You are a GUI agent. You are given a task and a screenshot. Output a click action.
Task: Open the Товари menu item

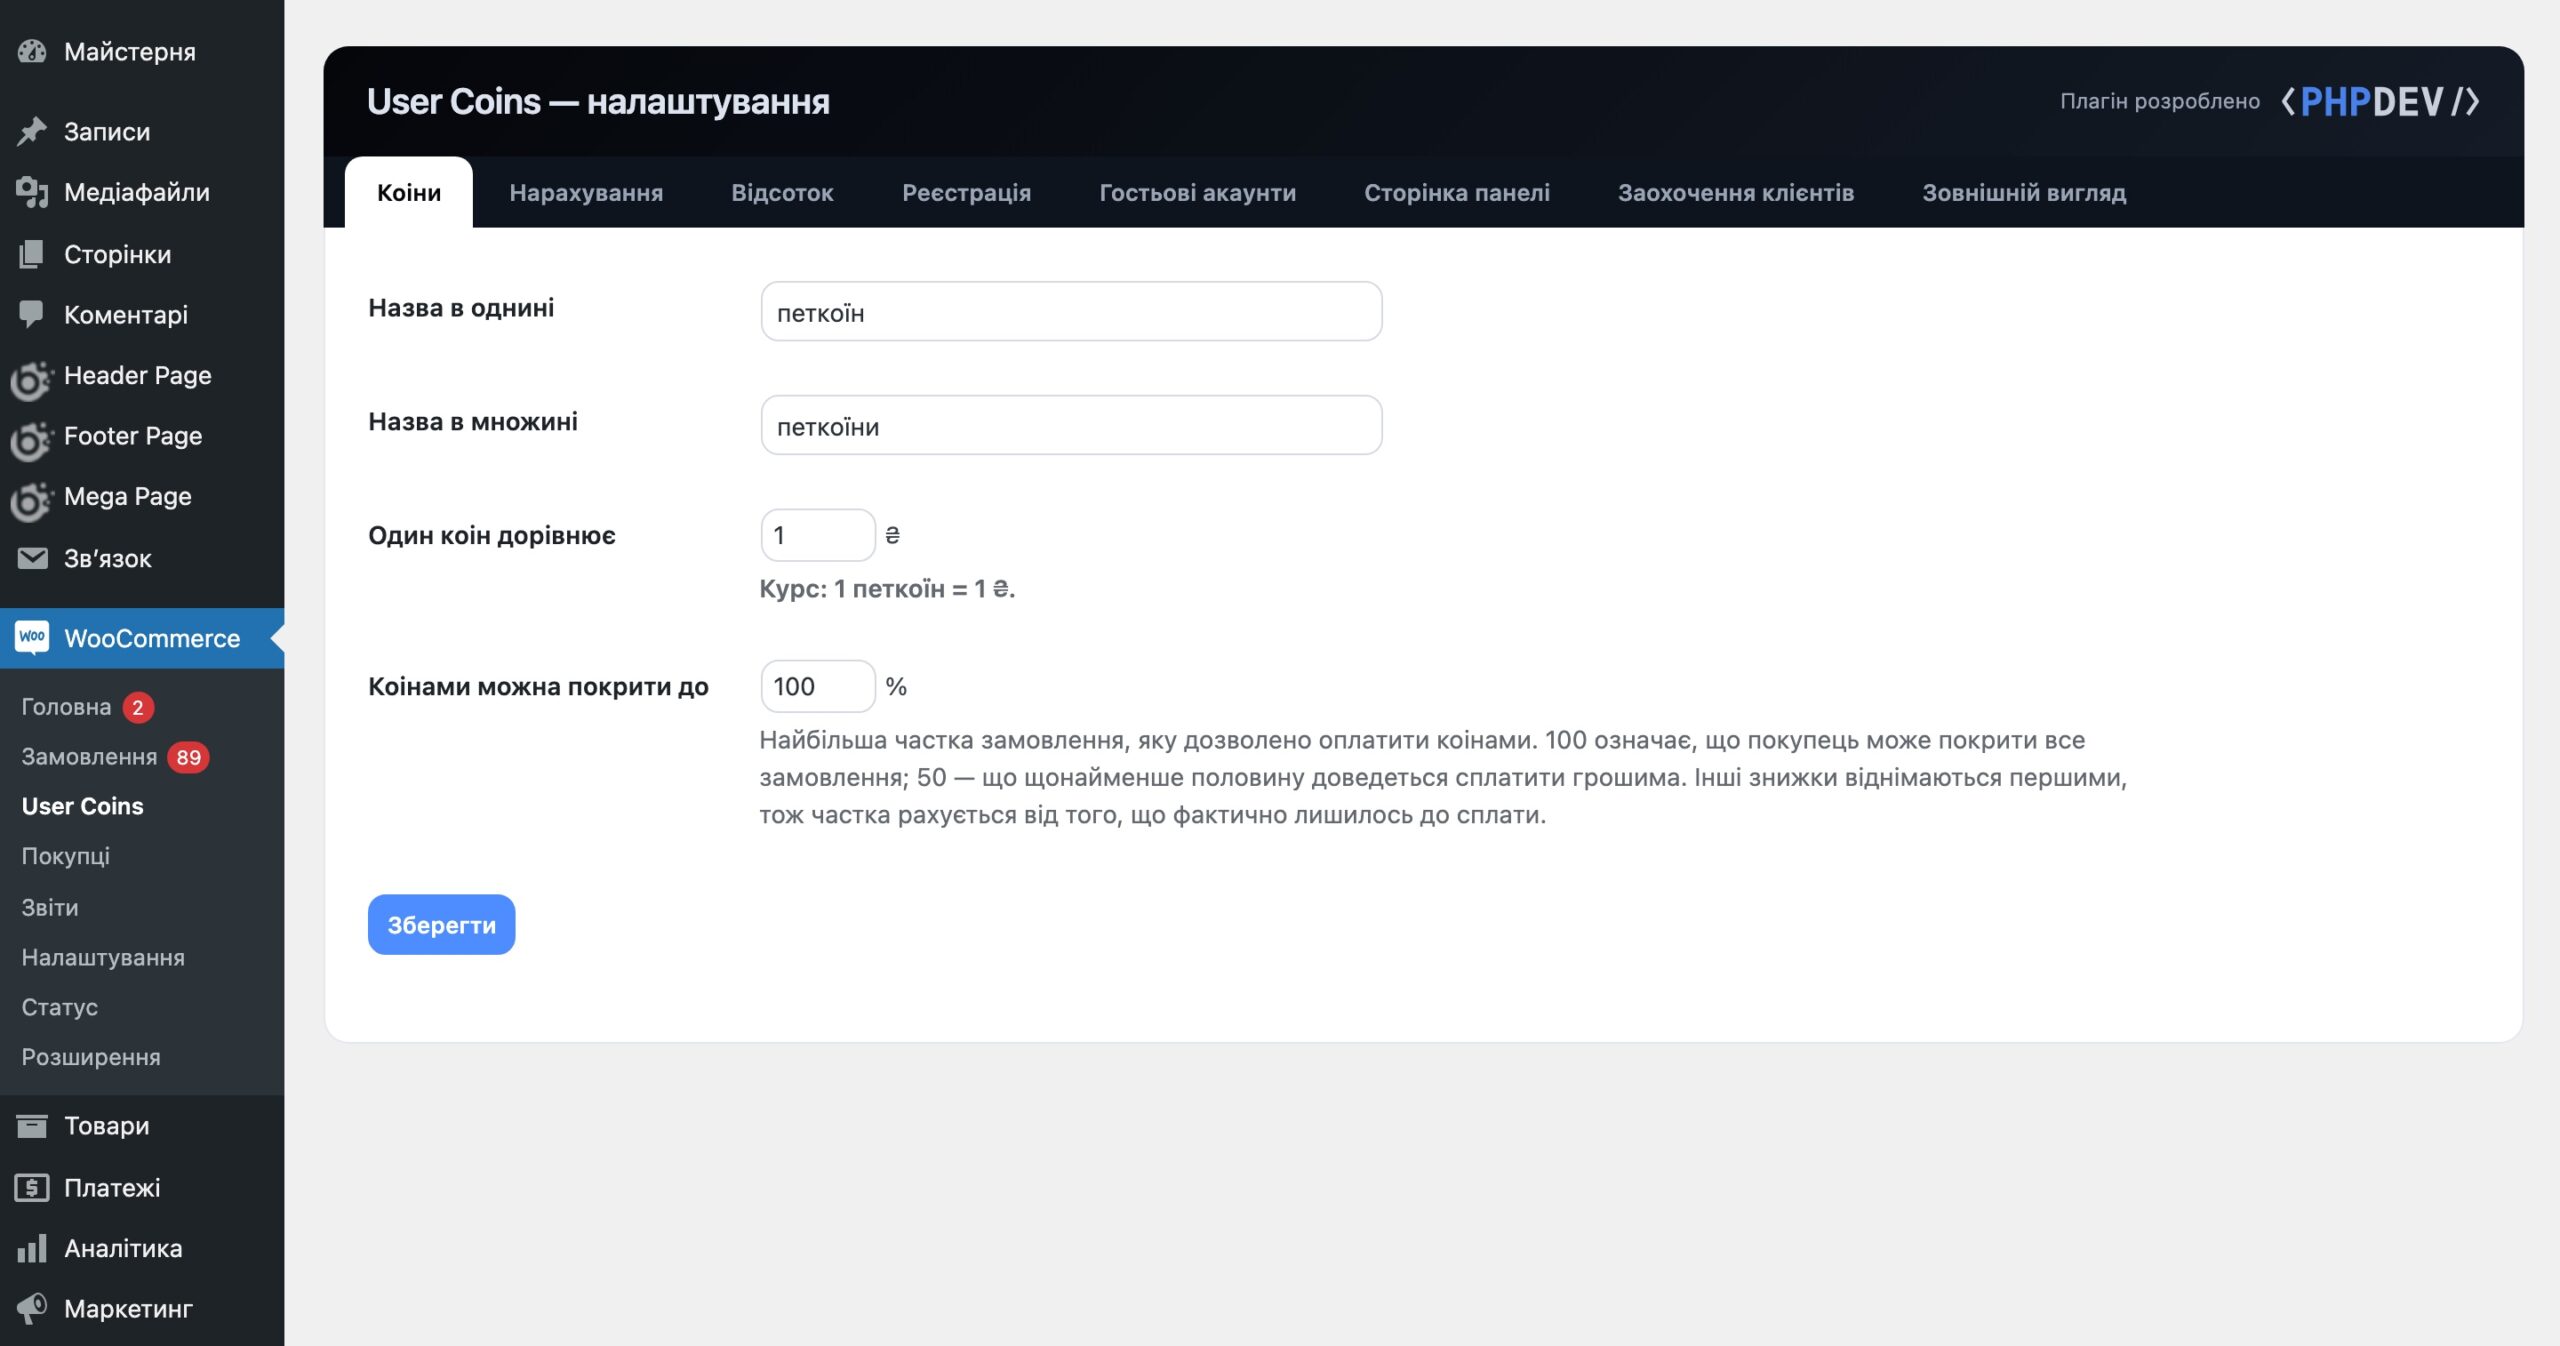click(x=107, y=1126)
